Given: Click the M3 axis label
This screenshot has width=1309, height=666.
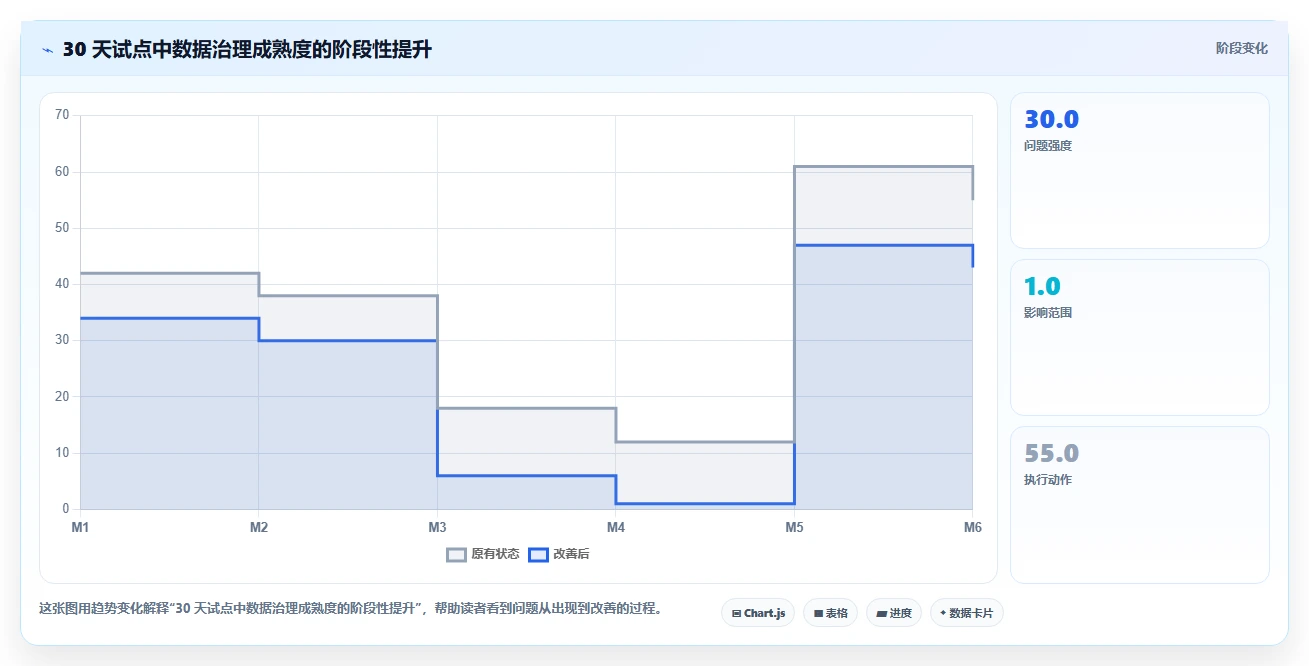Looking at the screenshot, I should tap(437, 527).
